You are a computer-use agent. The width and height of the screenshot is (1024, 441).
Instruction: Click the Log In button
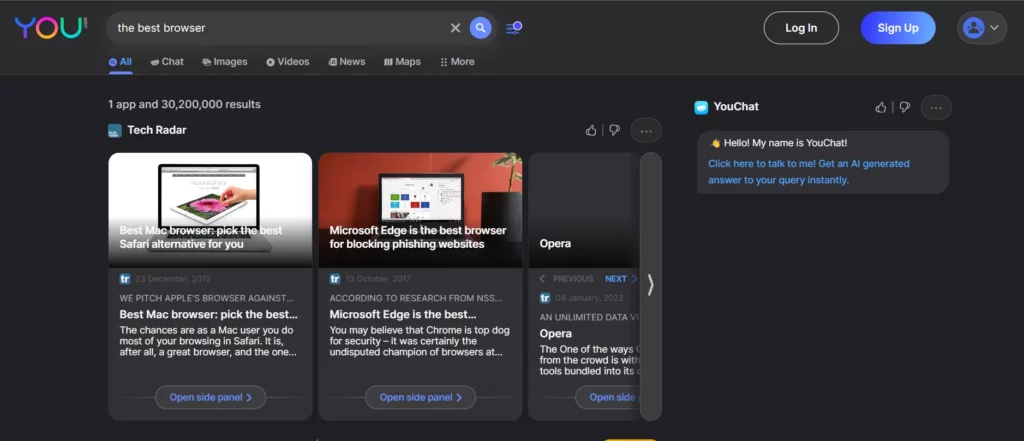point(801,27)
